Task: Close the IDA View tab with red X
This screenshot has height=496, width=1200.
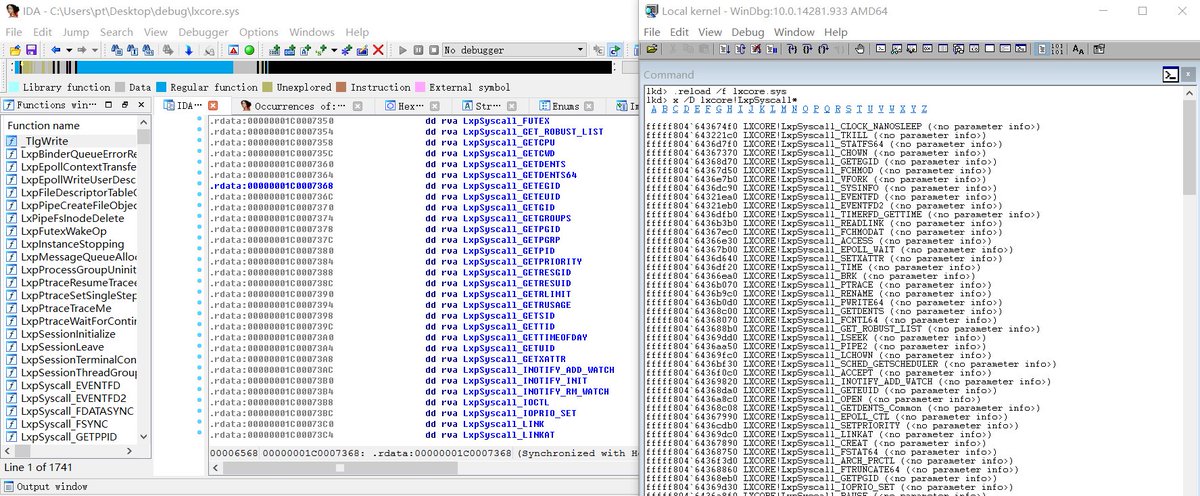Action: pyautogui.click(x=212, y=105)
